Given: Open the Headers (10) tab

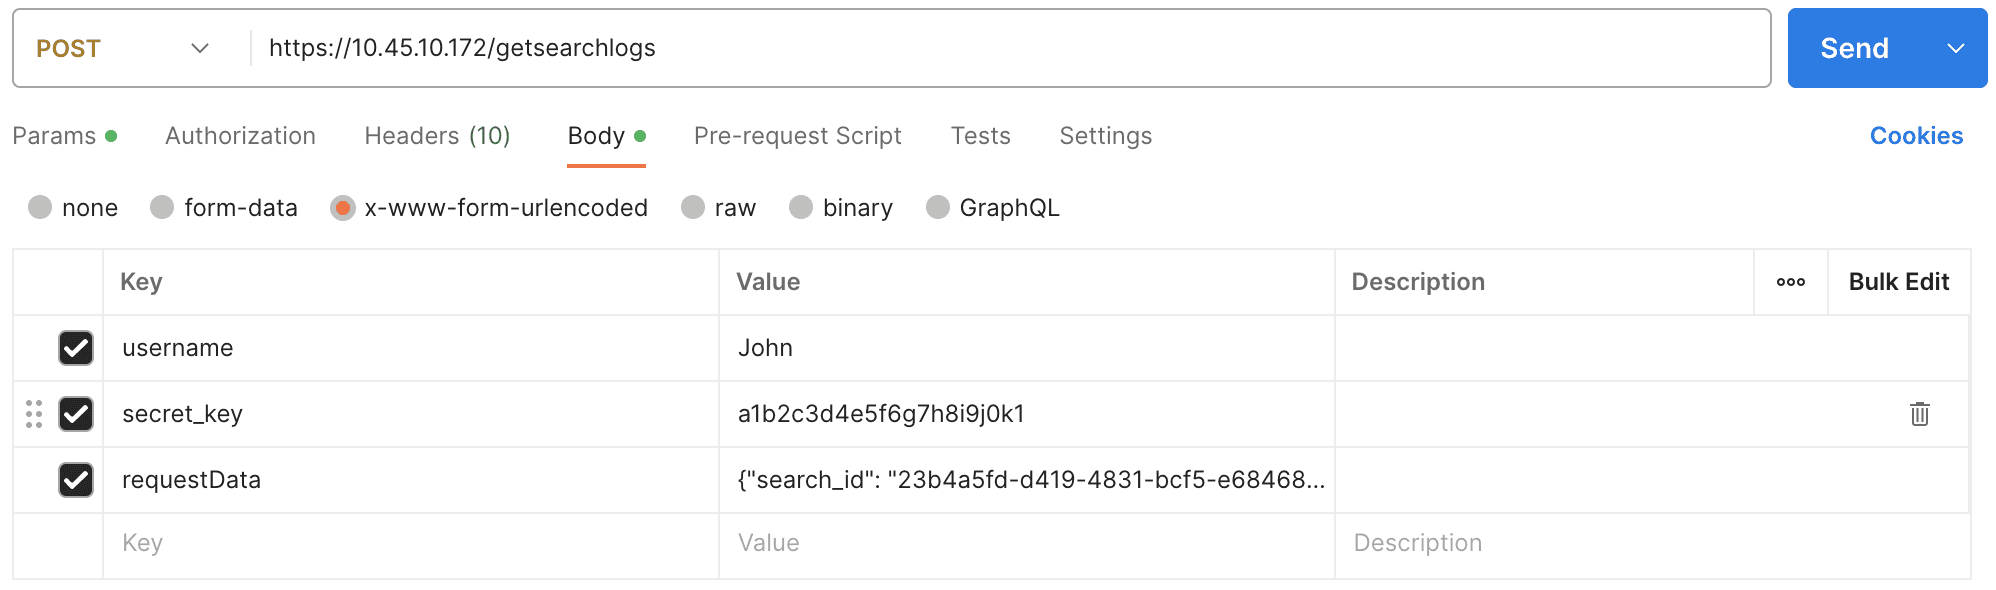Looking at the screenshot, I should (x=437, y=136).
